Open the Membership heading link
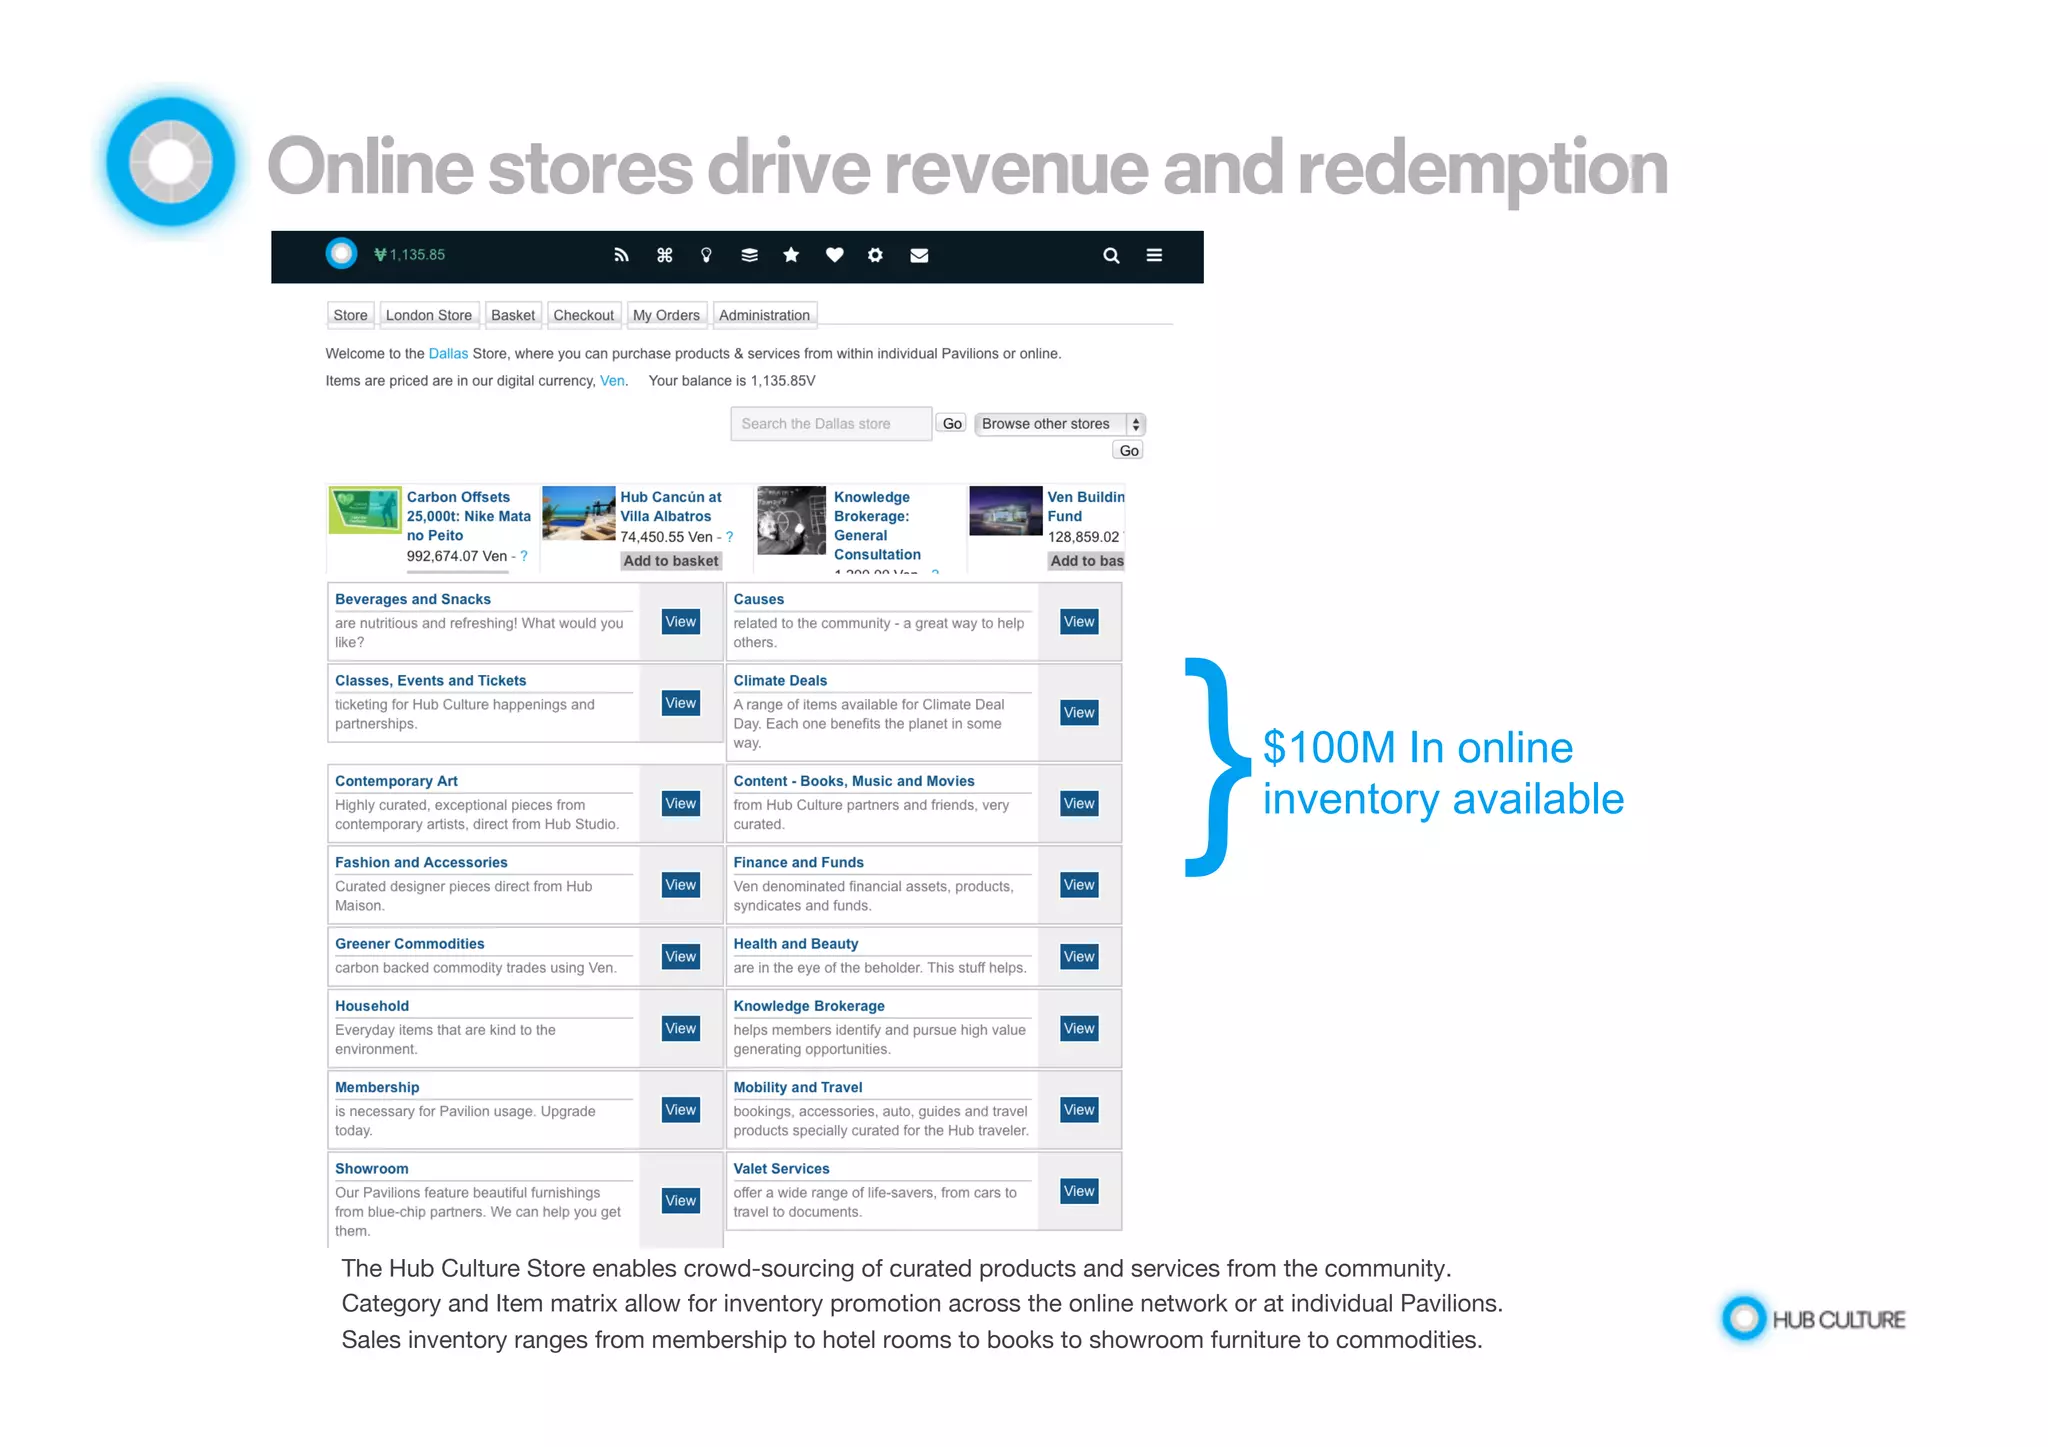 tap(377, 1087)
